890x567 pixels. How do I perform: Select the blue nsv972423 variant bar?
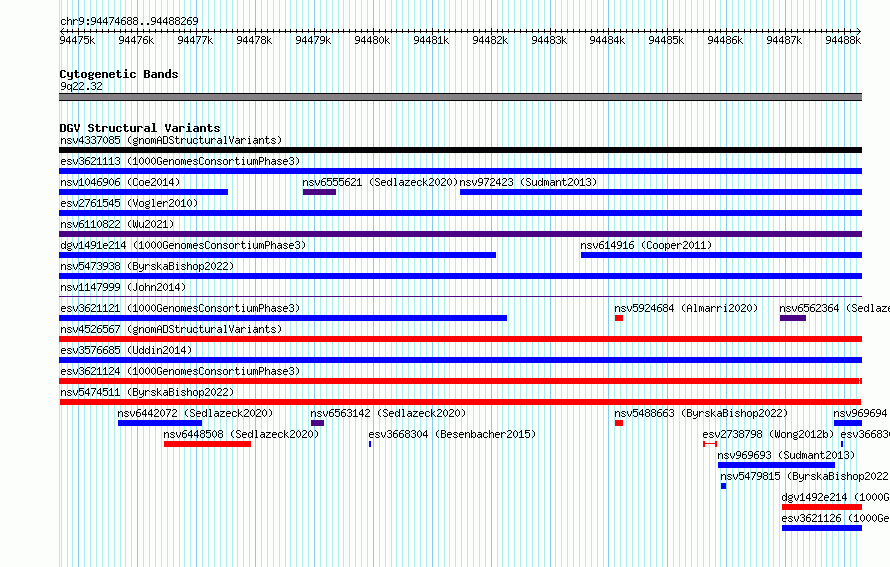tap(661, 192)
